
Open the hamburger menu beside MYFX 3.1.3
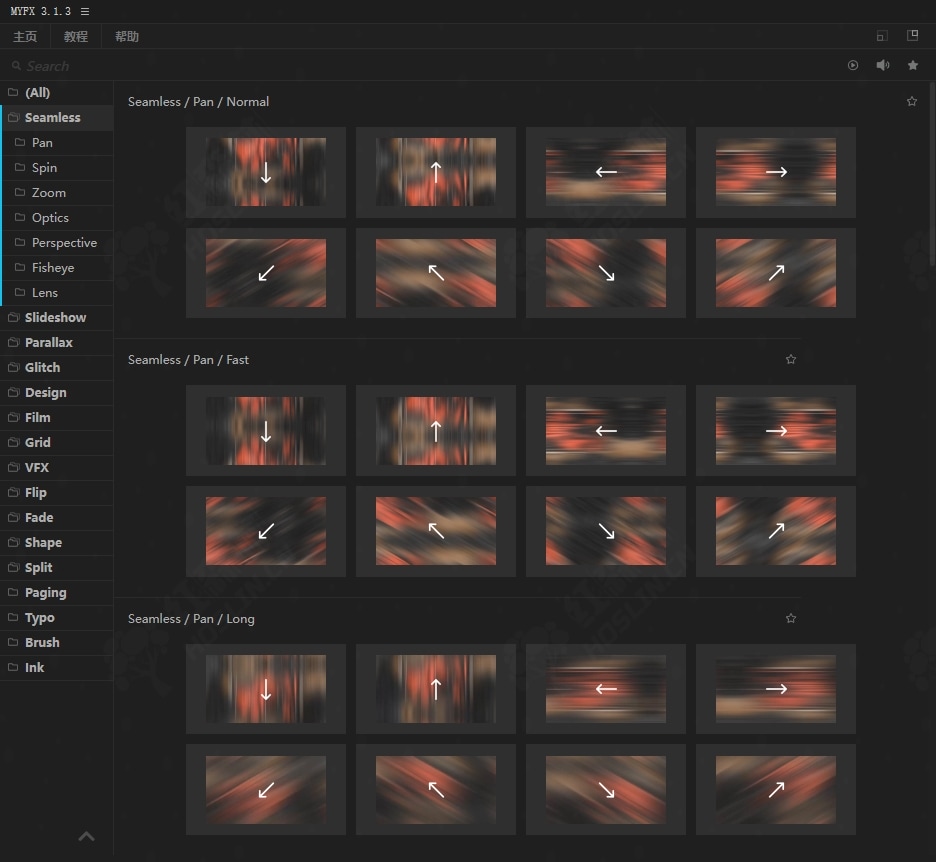tap(85, 11)
